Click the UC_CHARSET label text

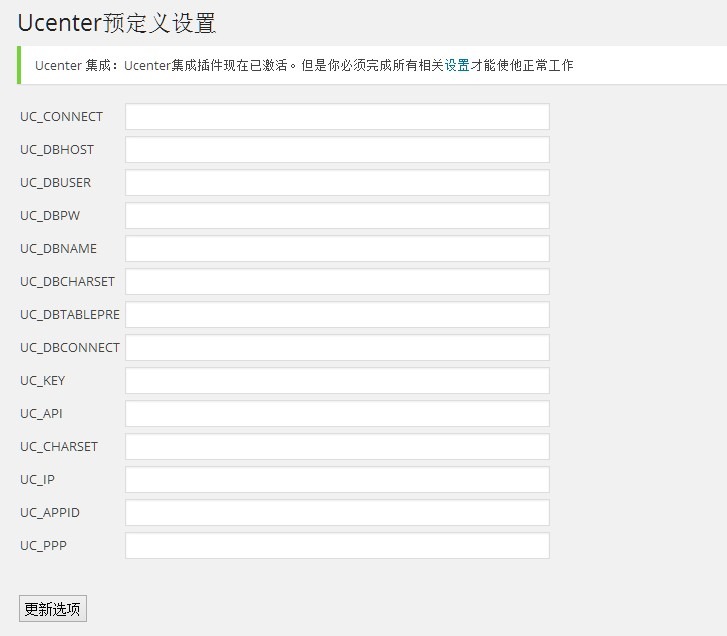(58, 447)
